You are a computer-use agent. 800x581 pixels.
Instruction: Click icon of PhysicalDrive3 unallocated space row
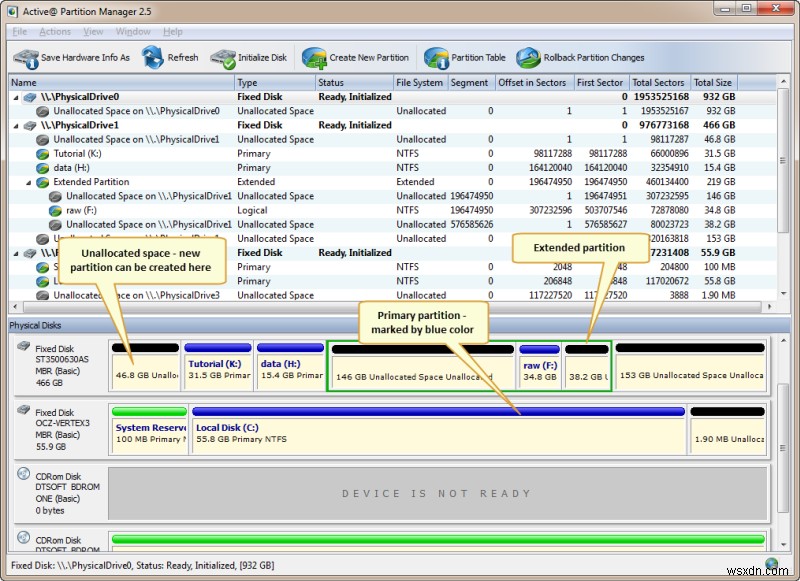[x=42, y=295]
